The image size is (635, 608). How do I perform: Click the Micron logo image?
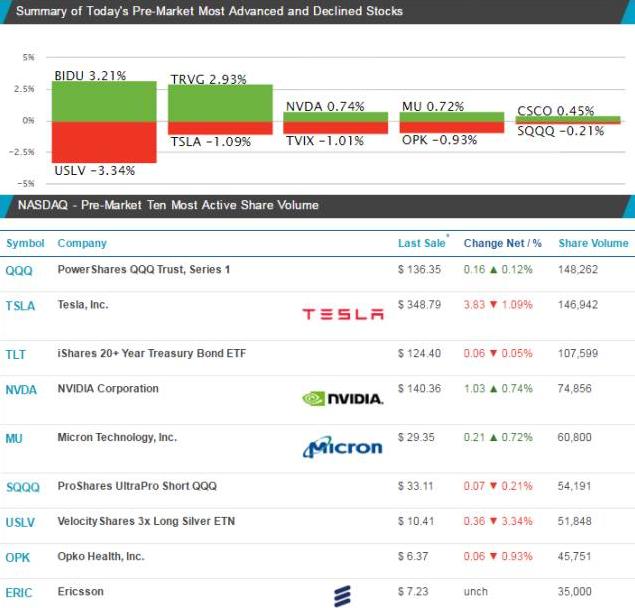coord(343,447)
